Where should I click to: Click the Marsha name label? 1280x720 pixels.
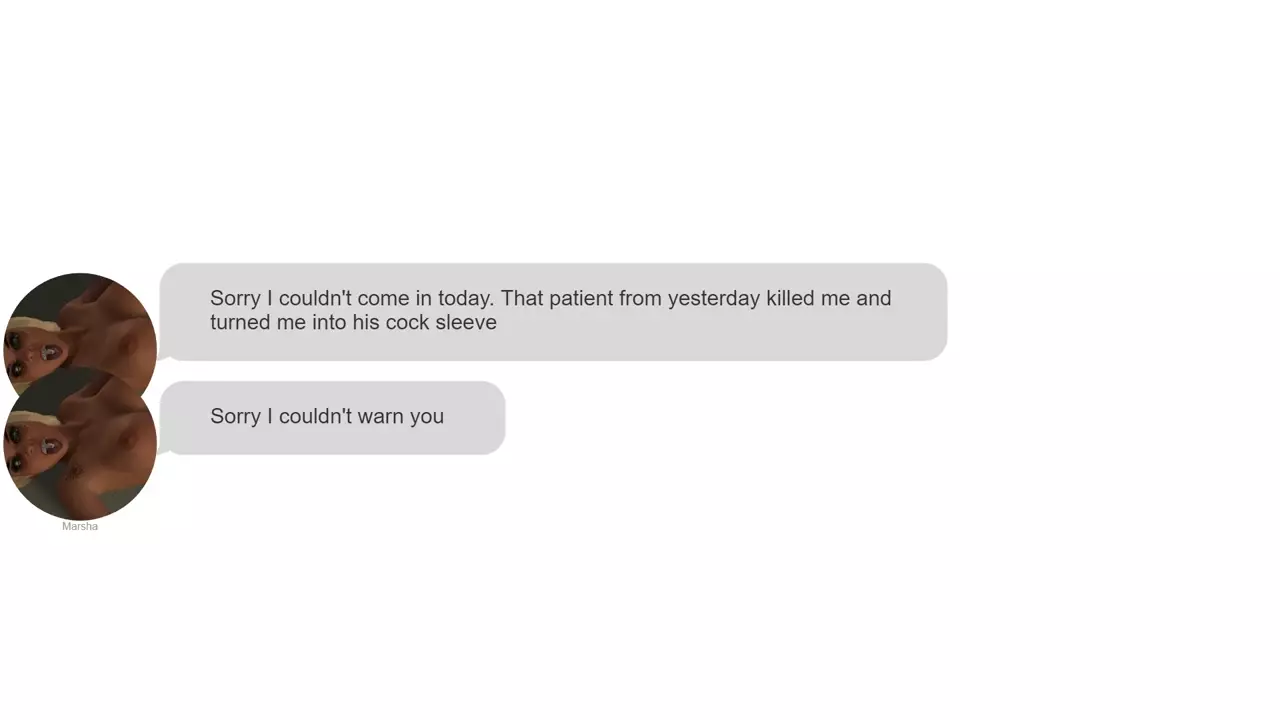pyautogui.click(x=80, y=526)
